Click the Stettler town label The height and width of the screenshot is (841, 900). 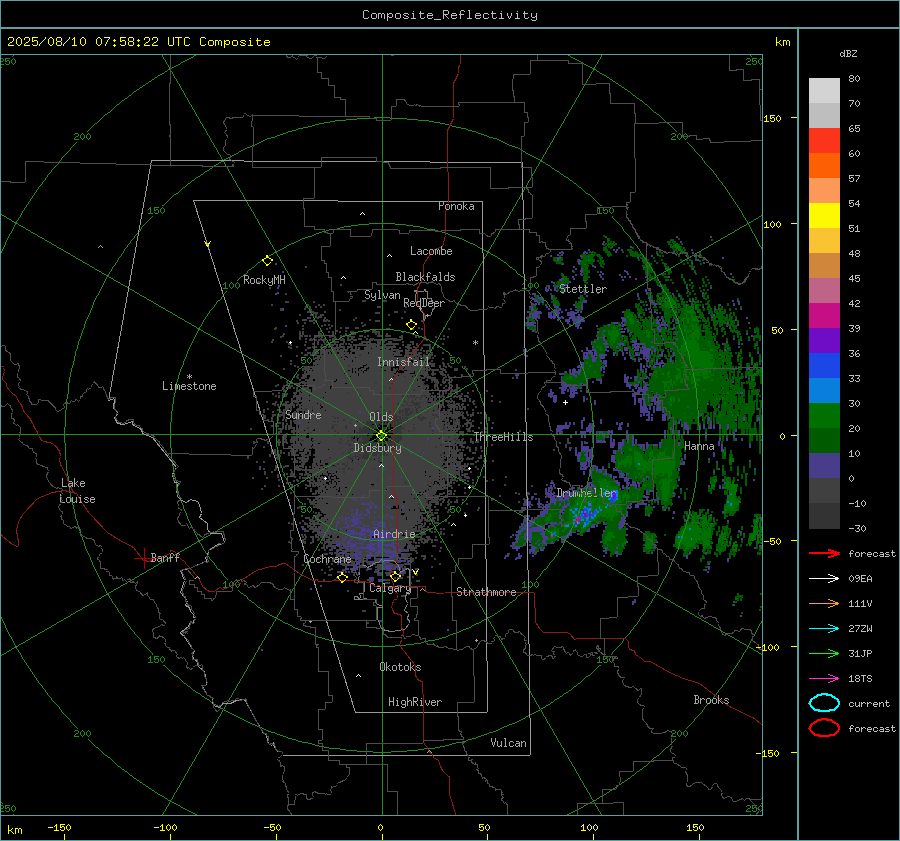(x=583, y=289)
